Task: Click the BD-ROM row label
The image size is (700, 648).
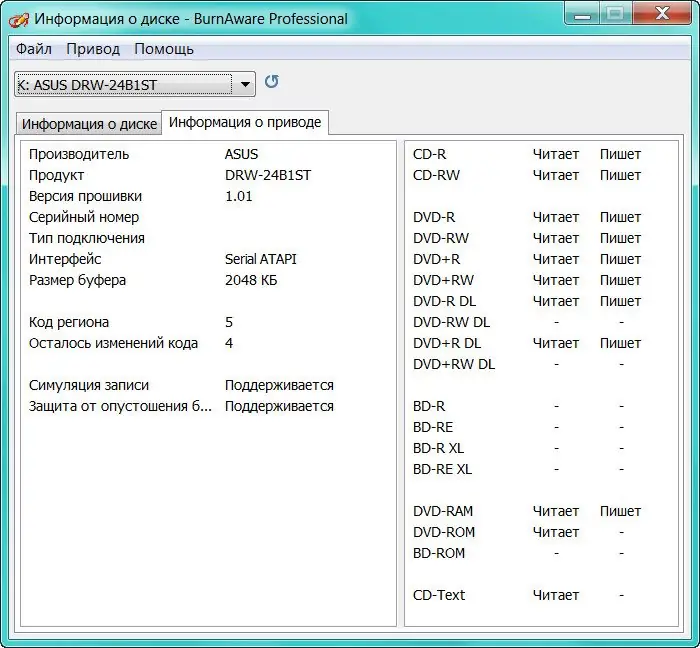Action: click(439, 553)
